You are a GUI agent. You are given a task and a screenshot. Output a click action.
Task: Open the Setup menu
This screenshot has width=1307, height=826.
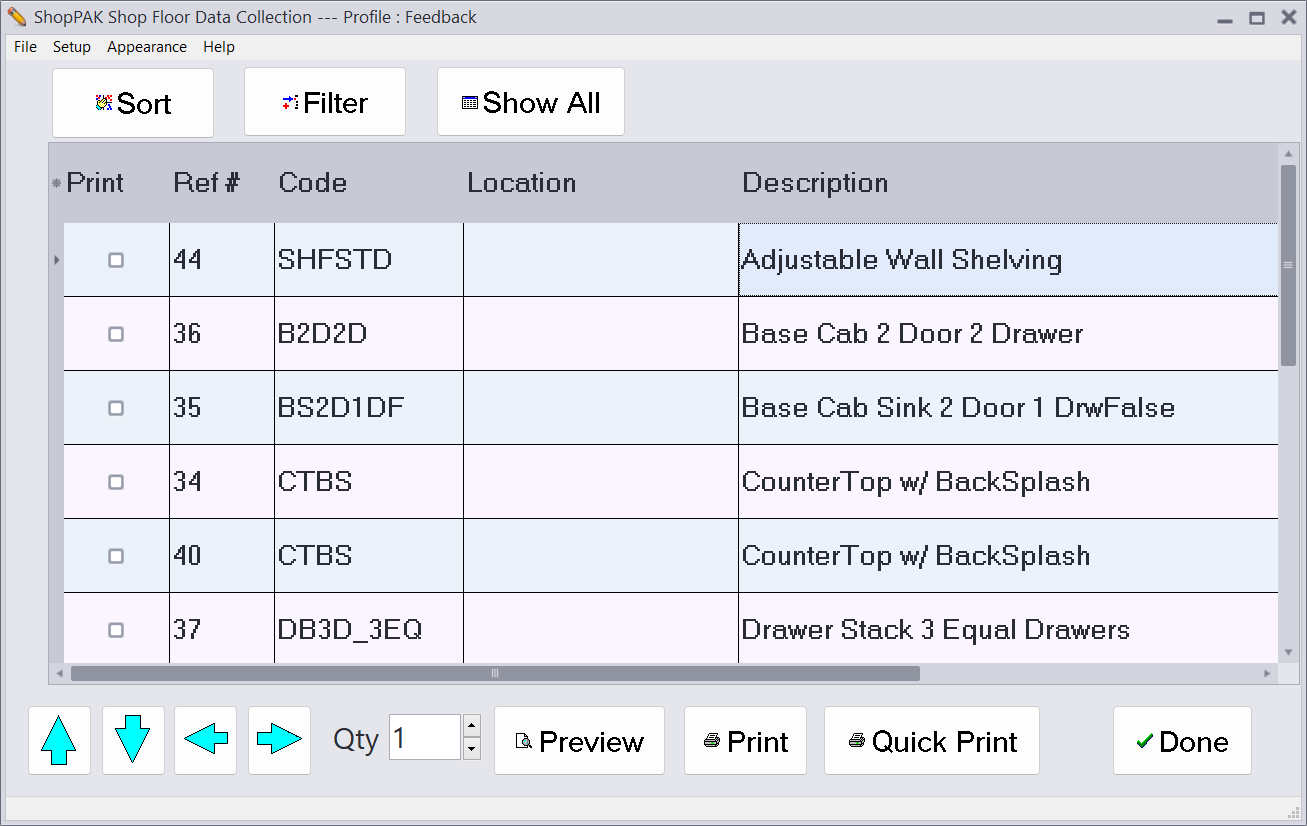point(72,47)
